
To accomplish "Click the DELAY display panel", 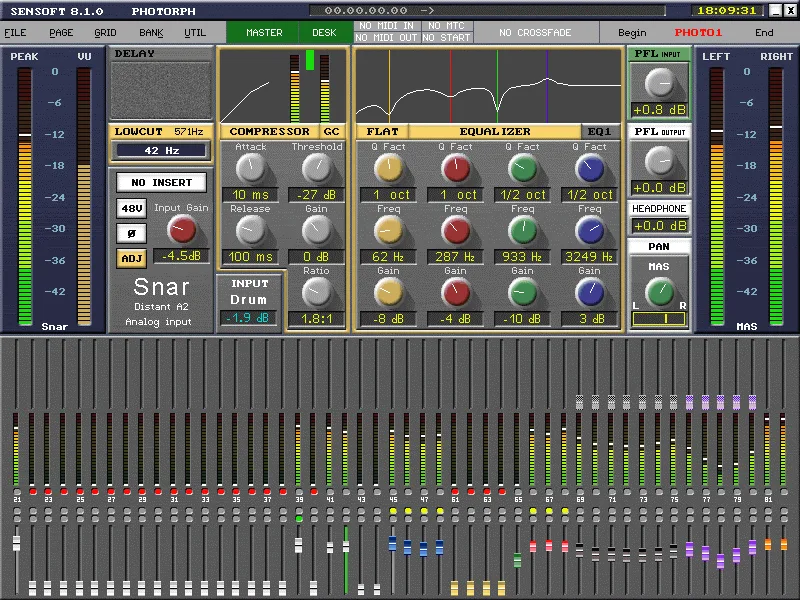I will click(161, 91).
